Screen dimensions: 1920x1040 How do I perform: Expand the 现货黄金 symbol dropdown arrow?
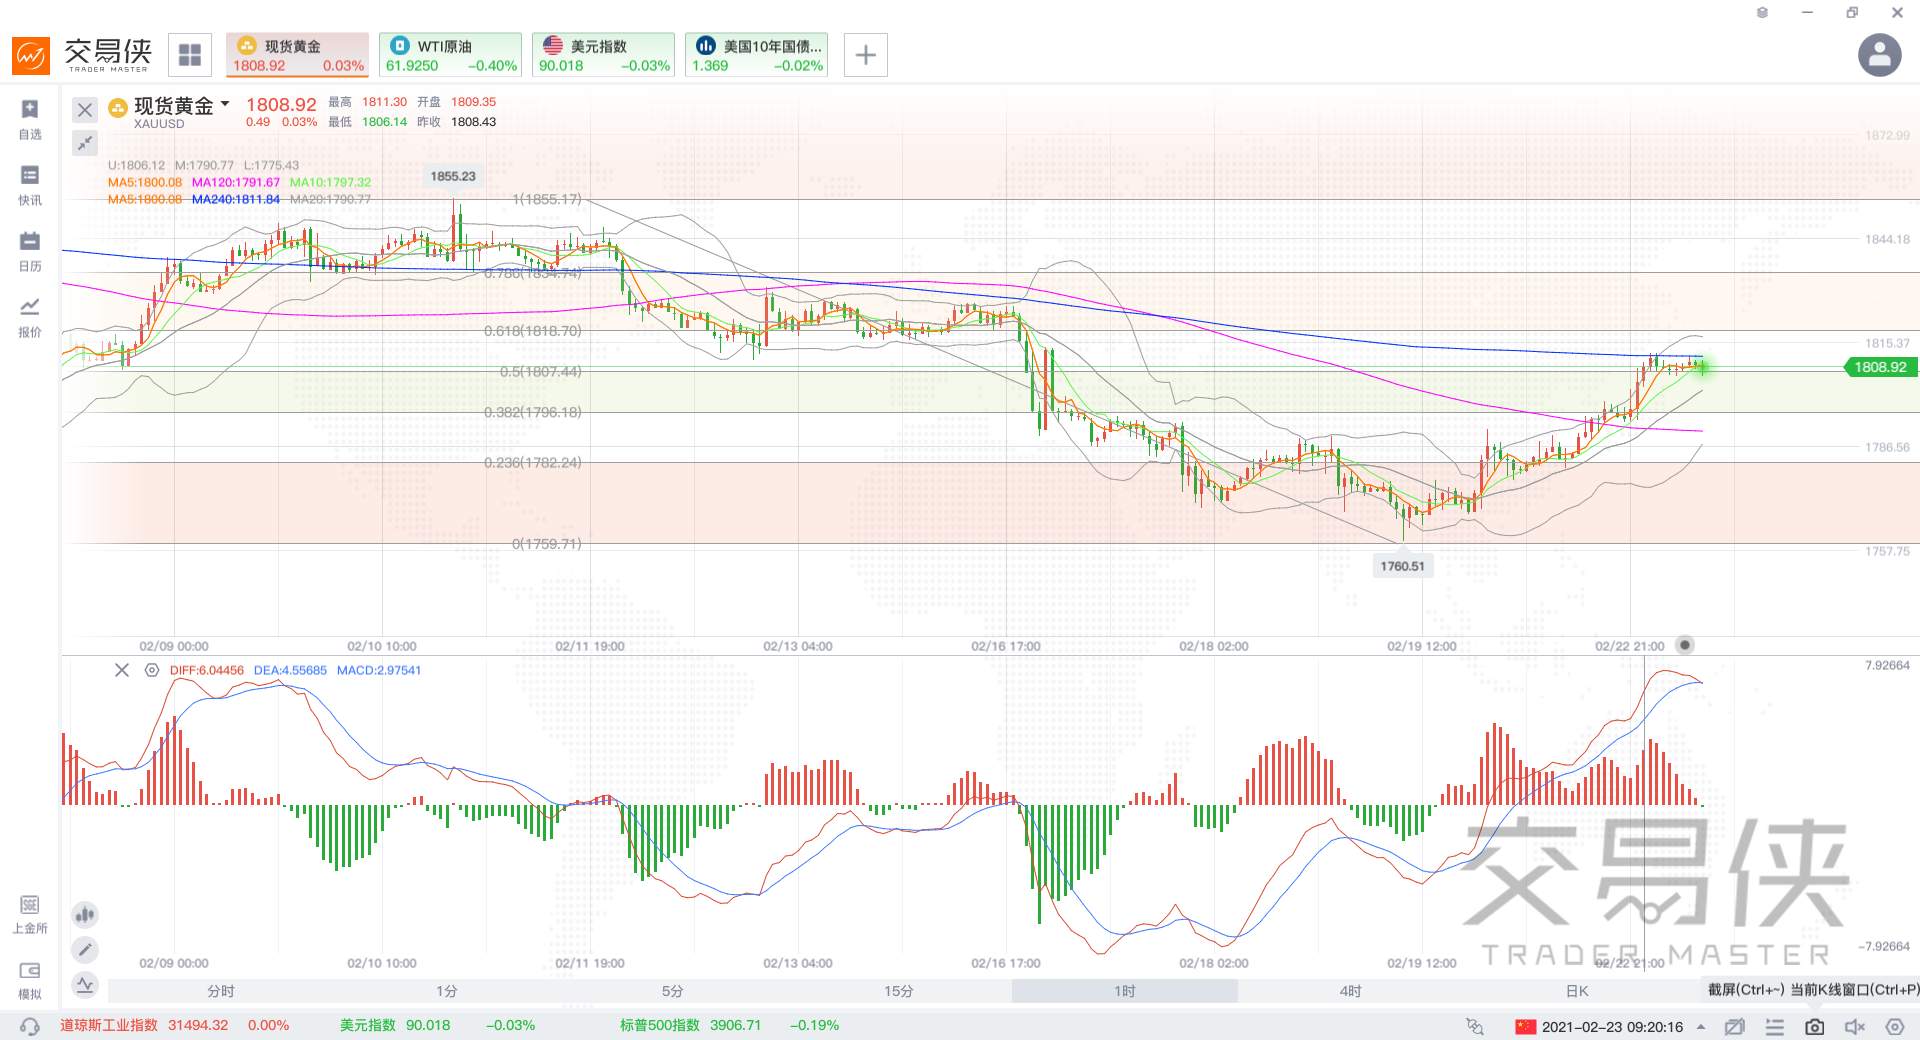coord(225,104)
